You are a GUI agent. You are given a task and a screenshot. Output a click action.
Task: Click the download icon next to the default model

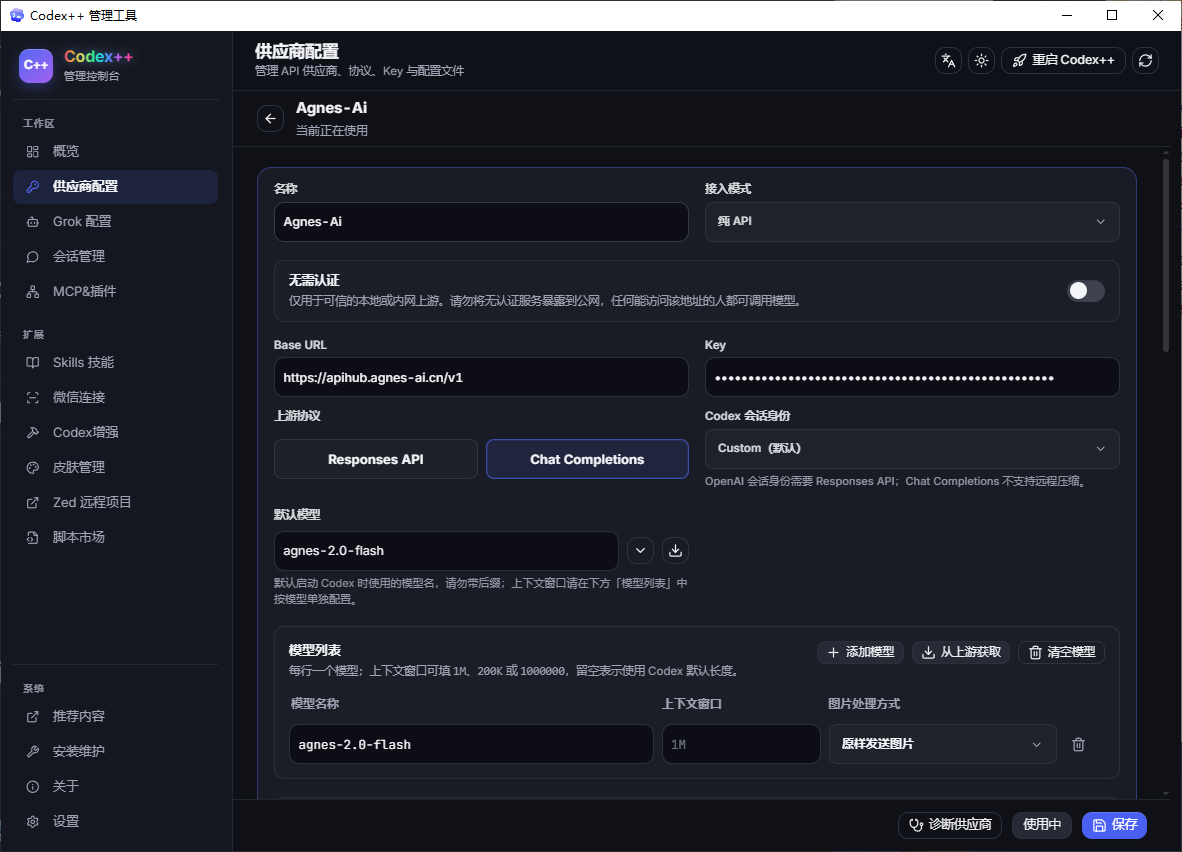tap(675, 550)
